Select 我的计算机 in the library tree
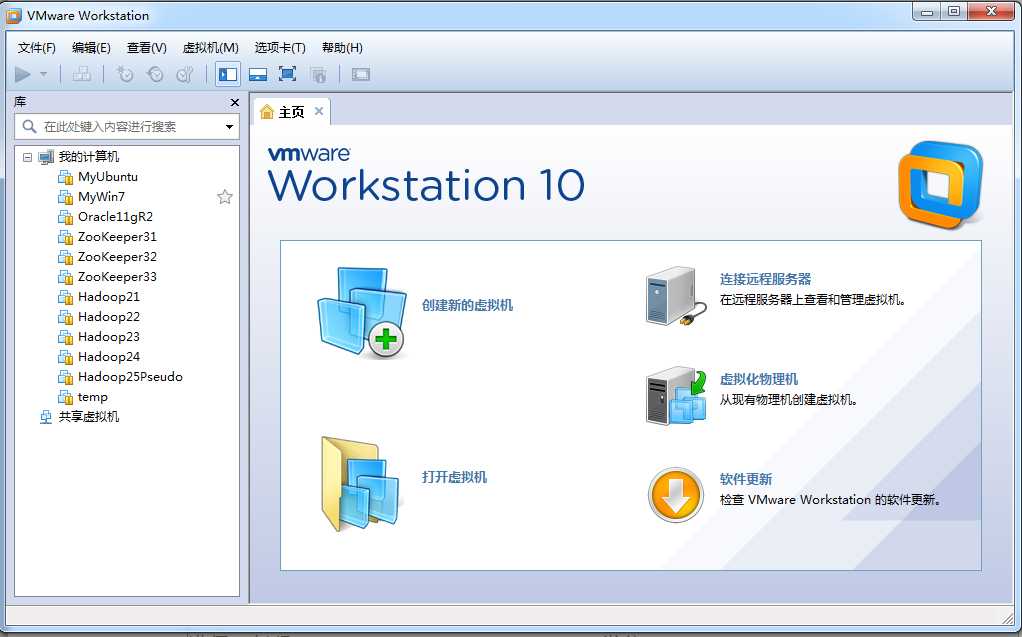The height and width of the screenshot is (637, 1022). click(89, 156)
